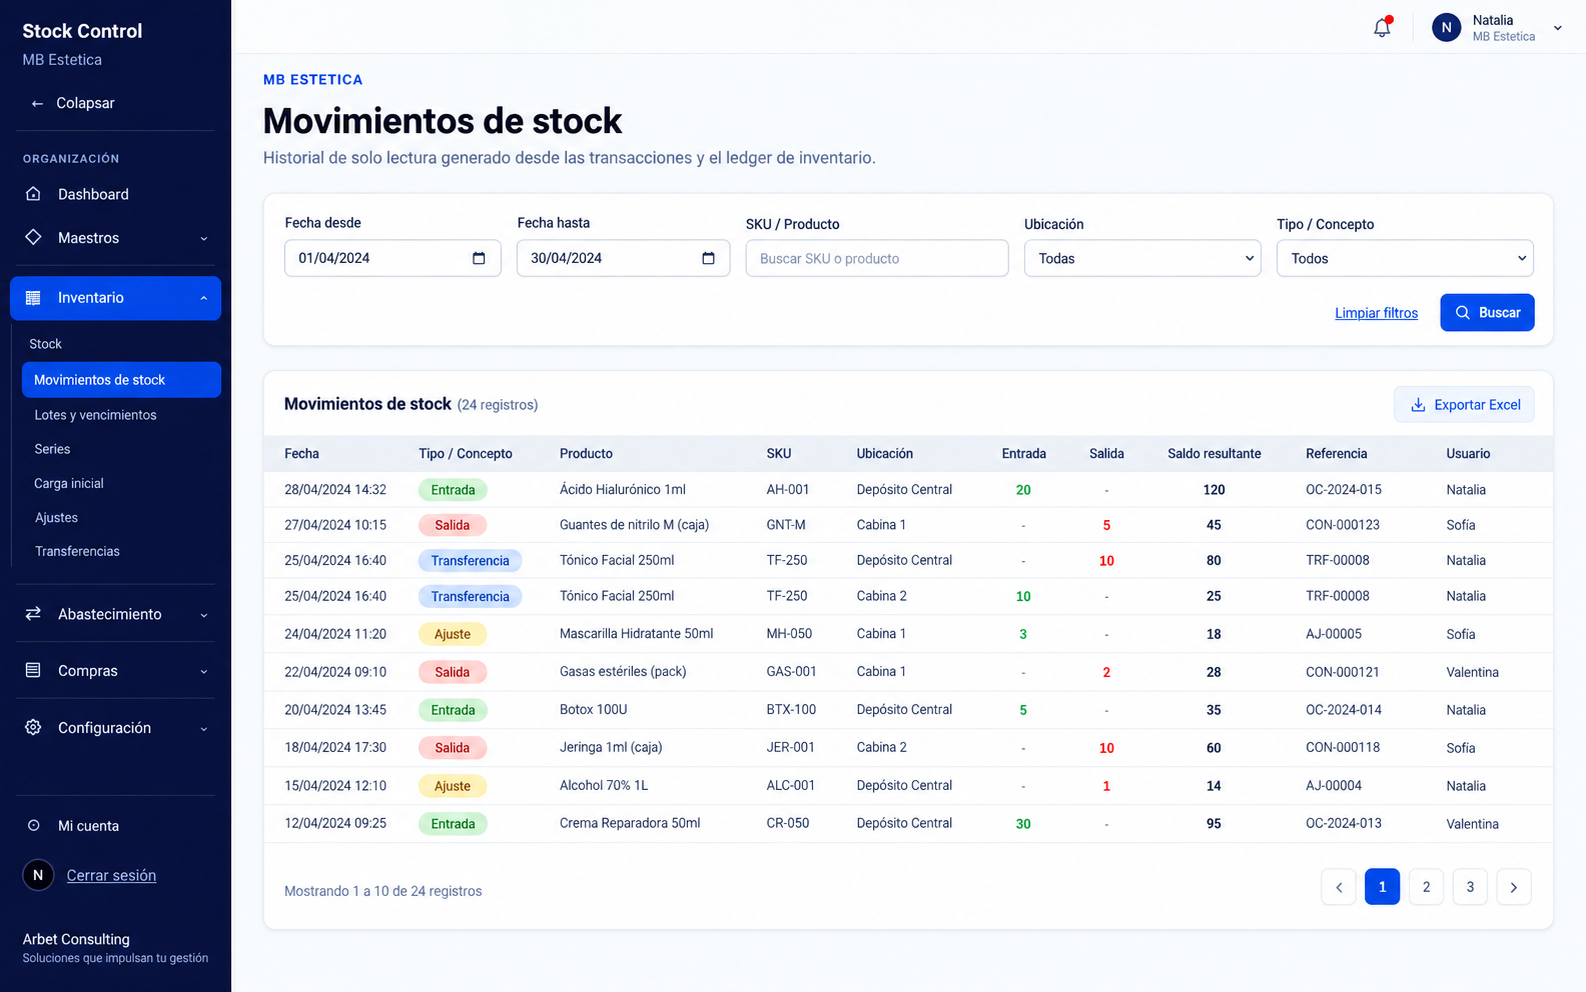Open the notifications bell
This screenshot has height=992, width=1586.
pyautogui.click(x=1382, y=28)
